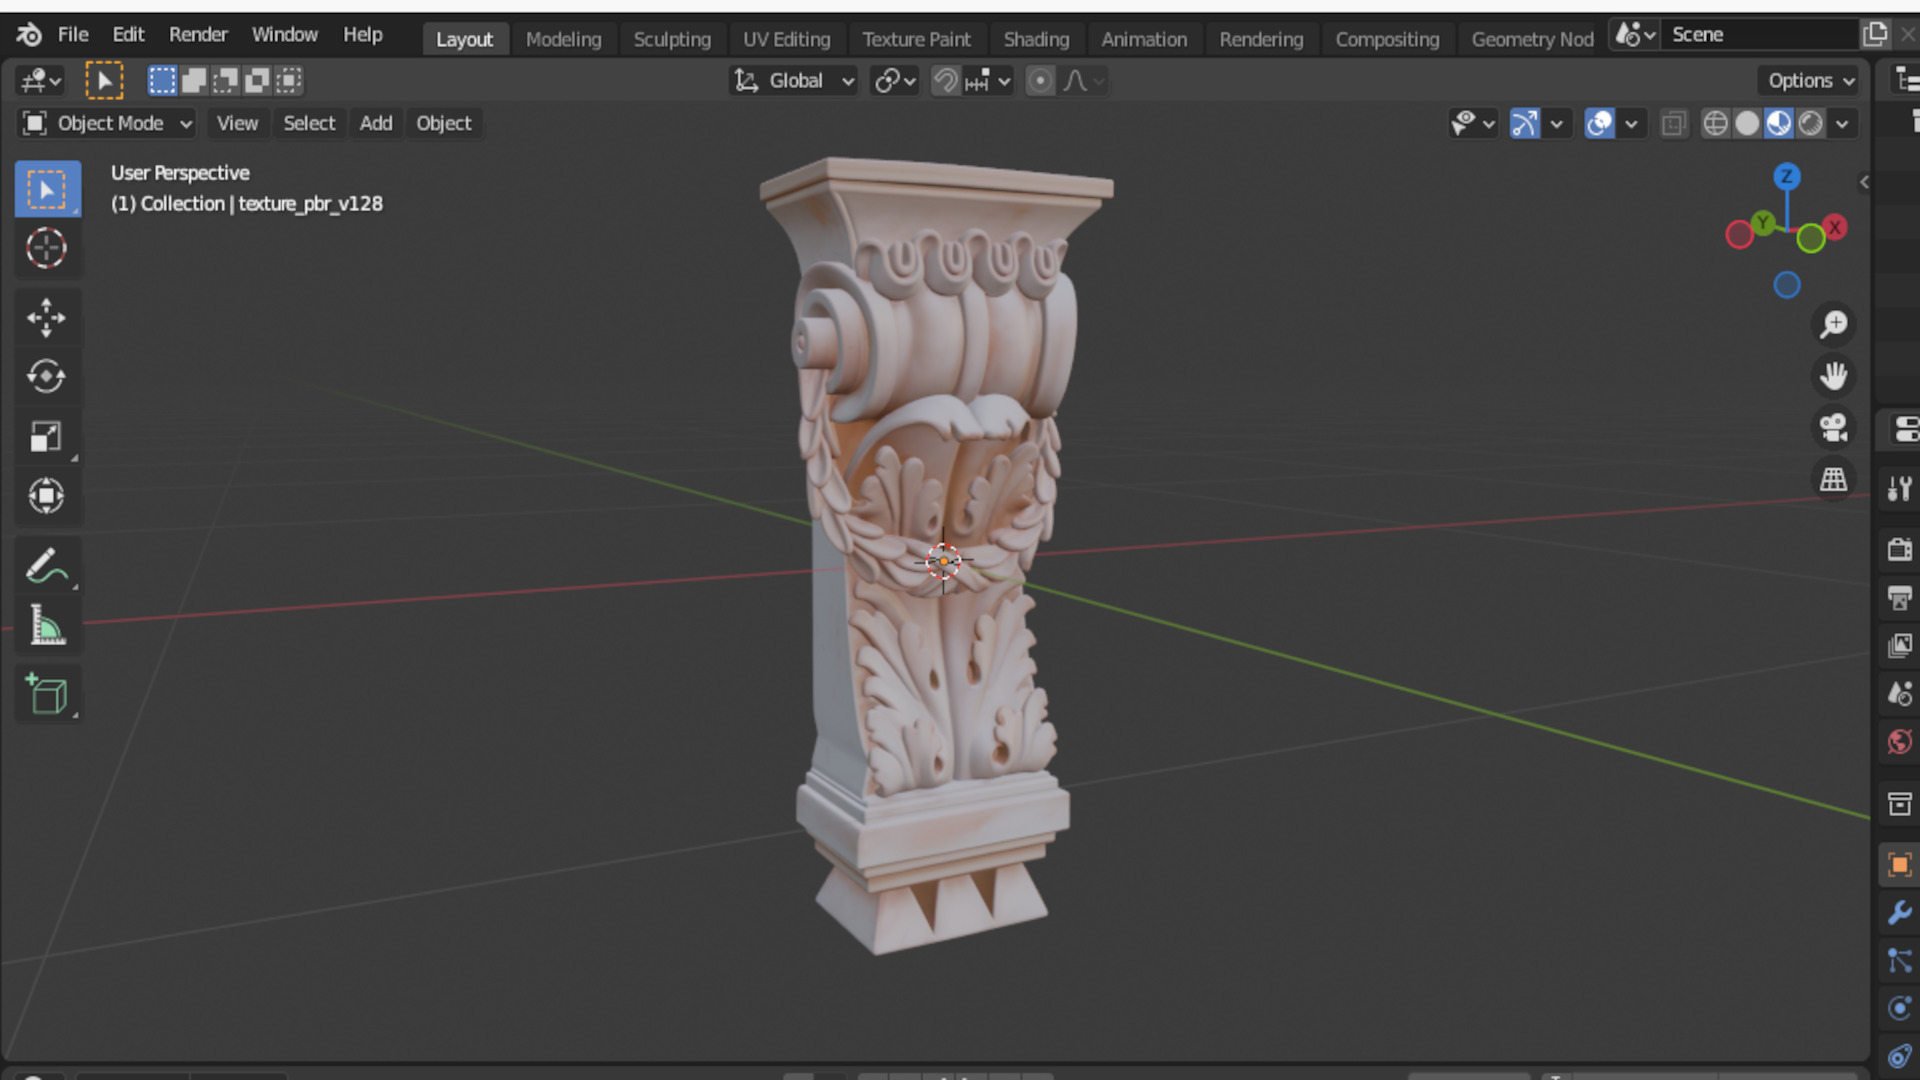Open selectability and visibility dropdown

click(1473, 123)
